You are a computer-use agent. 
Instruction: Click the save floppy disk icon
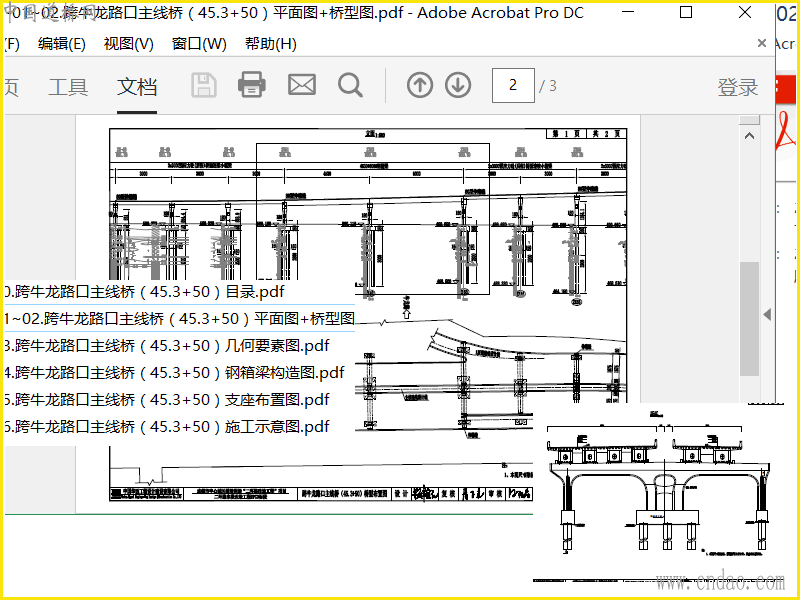204,85
